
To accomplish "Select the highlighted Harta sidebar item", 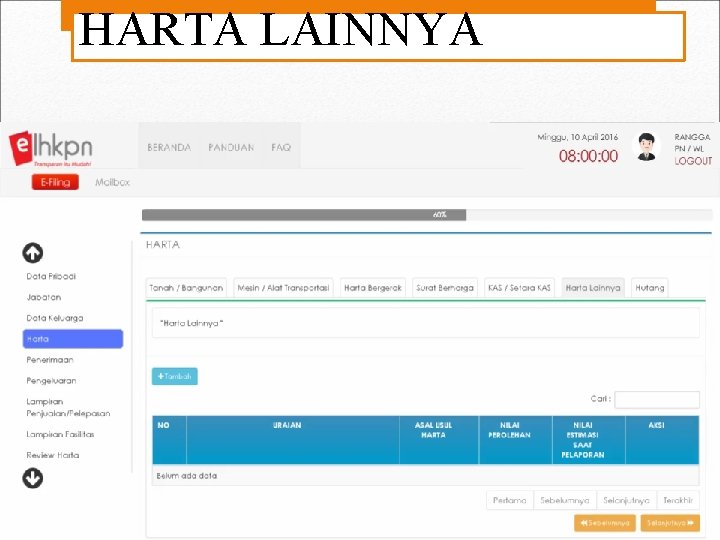I will 73,339.
